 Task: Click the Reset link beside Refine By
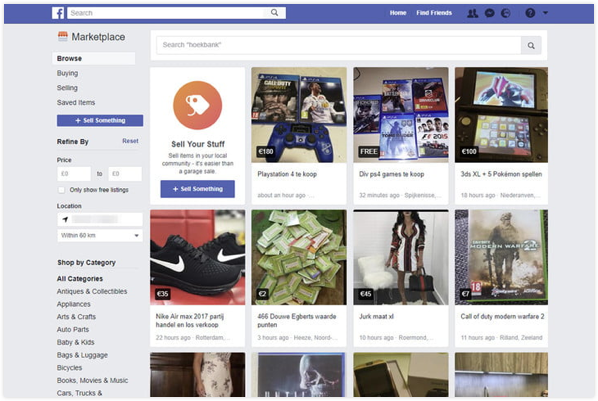130,141
